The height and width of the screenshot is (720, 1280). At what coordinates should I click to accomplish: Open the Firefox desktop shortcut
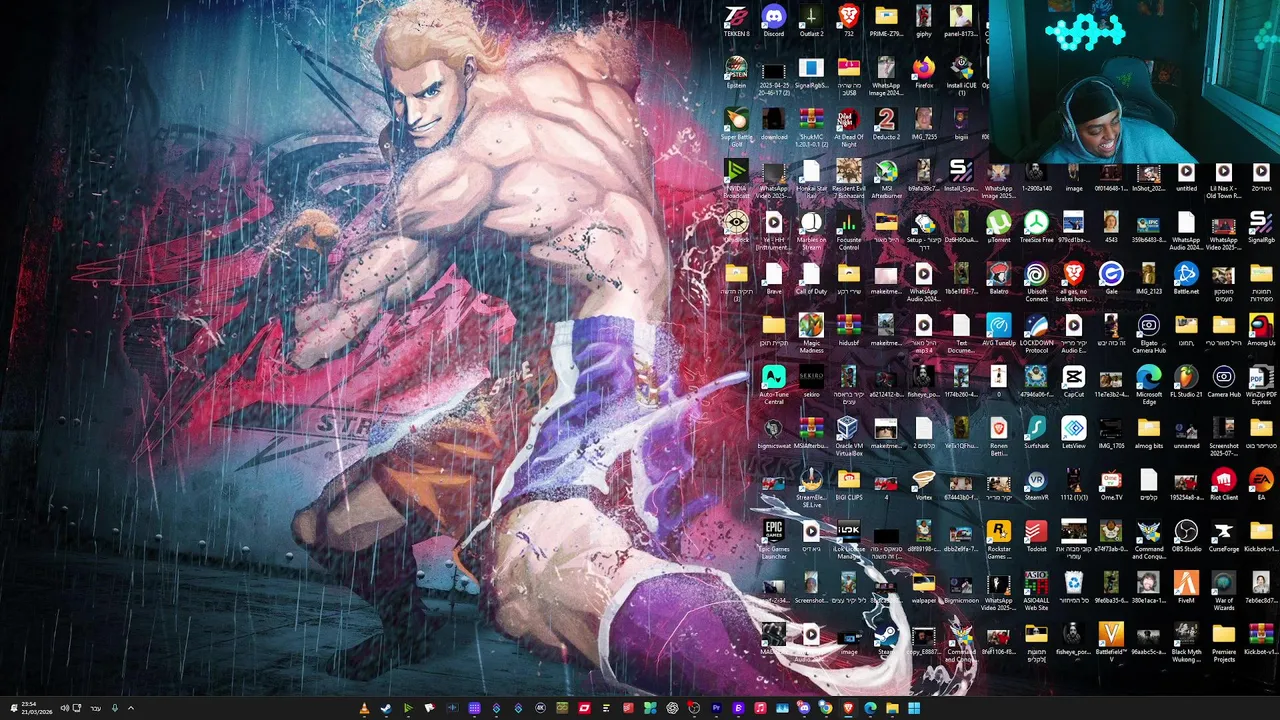(923, 73)
